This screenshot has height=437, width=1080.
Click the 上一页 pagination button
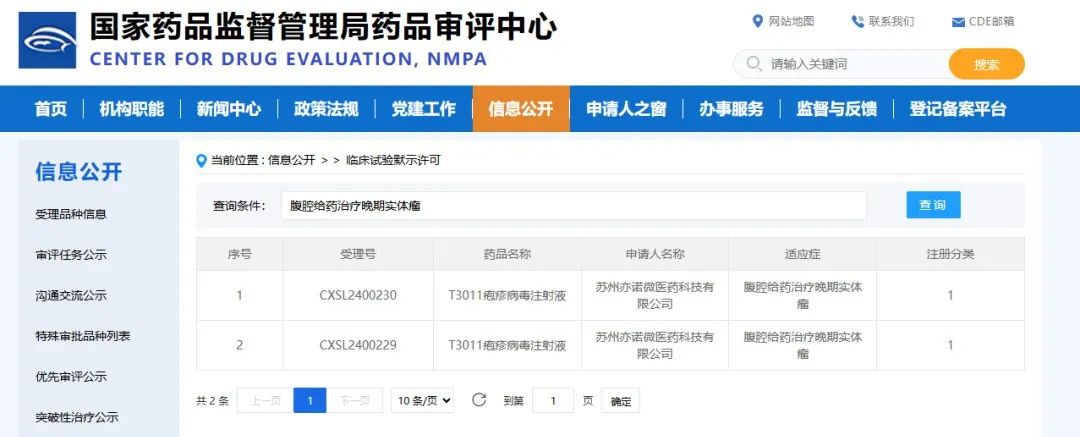[265, 400]
